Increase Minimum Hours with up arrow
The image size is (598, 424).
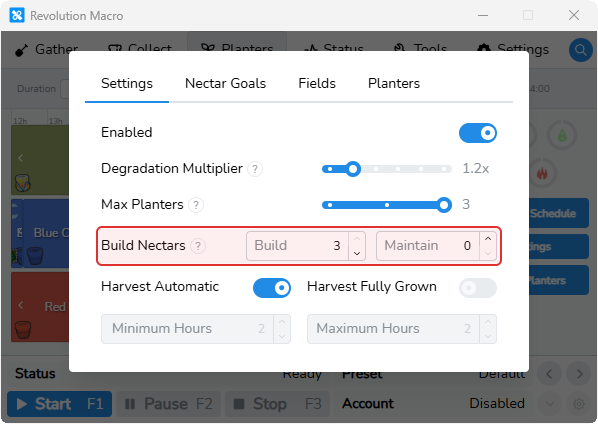click(x=282, y=322)
